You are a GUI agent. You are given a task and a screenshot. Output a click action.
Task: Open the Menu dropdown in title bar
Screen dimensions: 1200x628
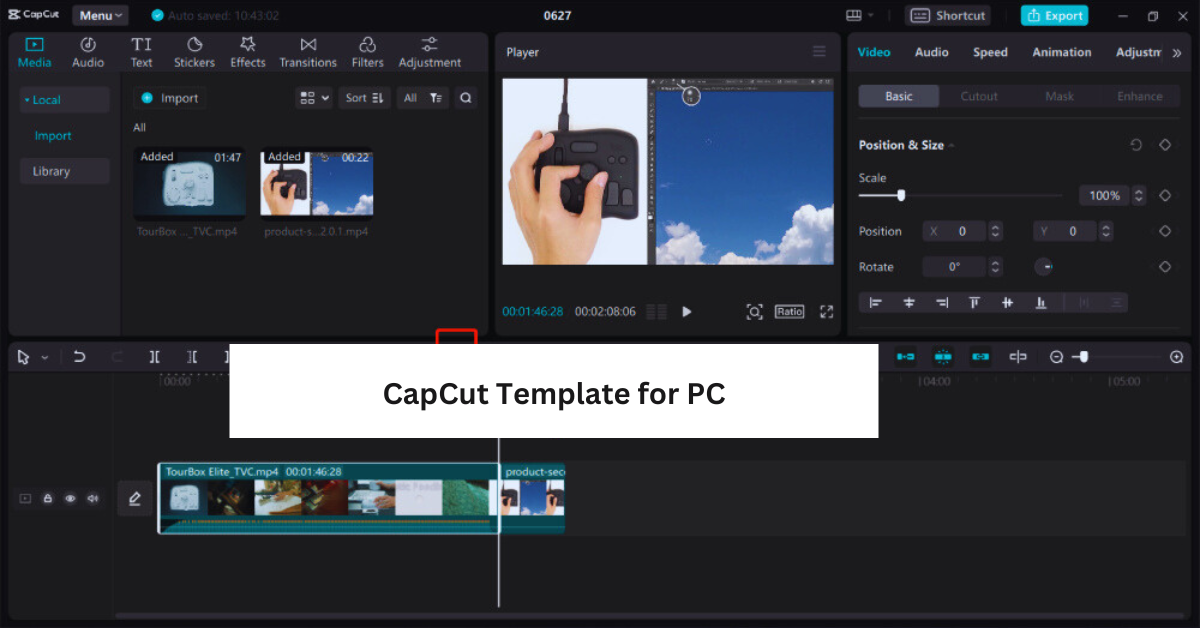(101, 15)
